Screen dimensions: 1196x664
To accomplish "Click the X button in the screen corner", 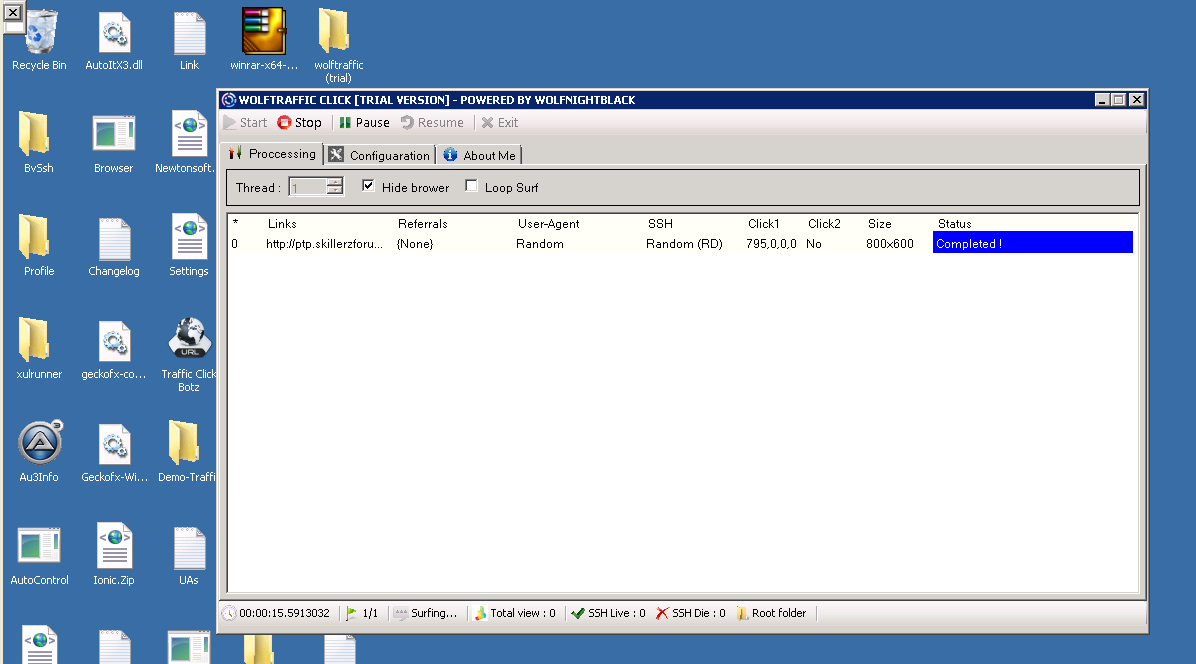I will [13, 13].
